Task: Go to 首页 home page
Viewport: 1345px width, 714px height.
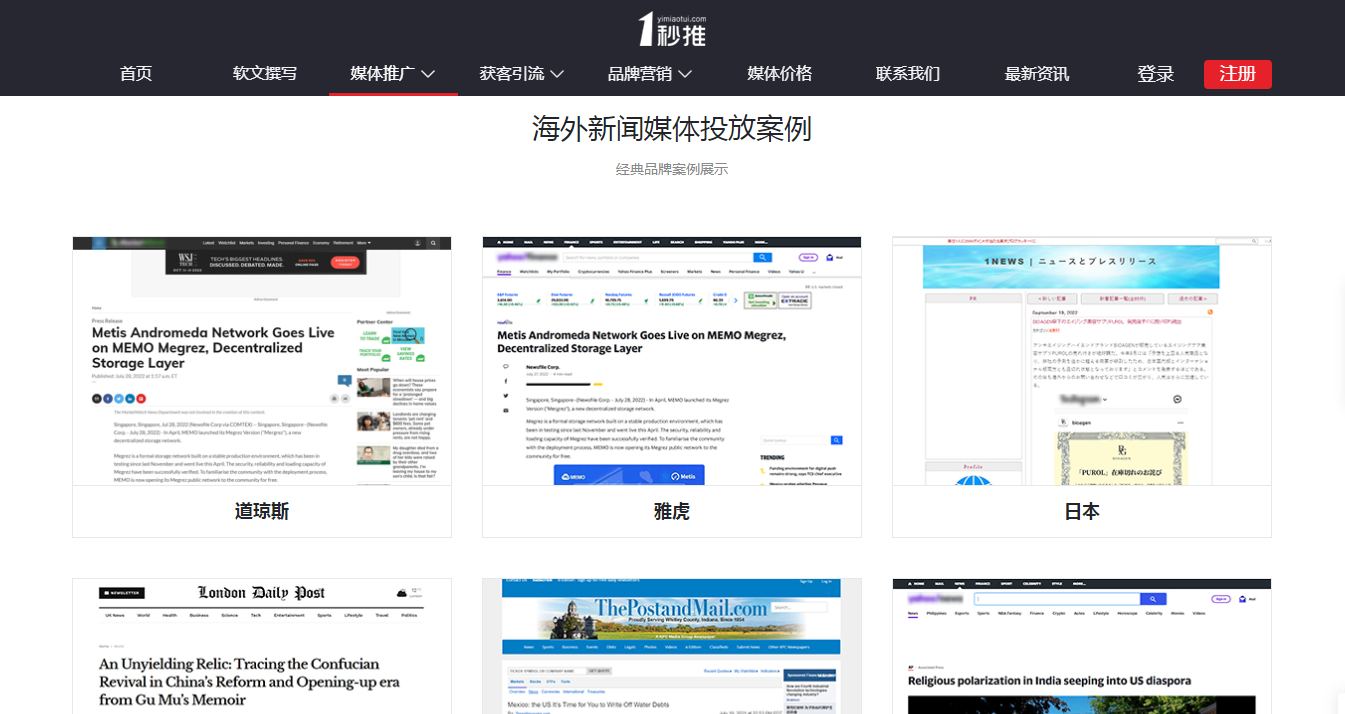Action: tap(136, 74)
